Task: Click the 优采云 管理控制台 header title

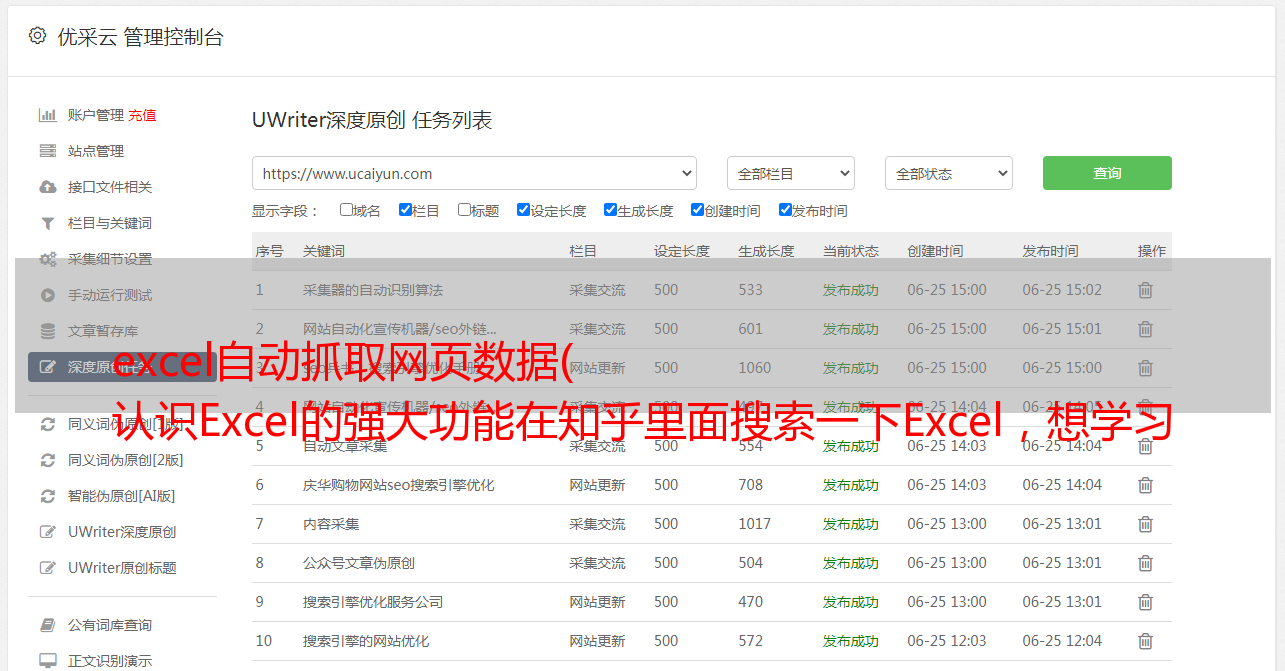Action: coord(140,37)
